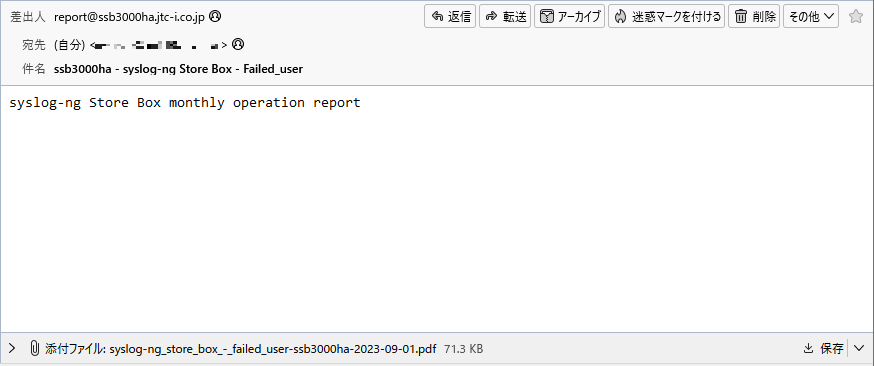Screen dimensions: 874x366
Task: Open the save options dropdown arrow
Action: coord(859,349)
